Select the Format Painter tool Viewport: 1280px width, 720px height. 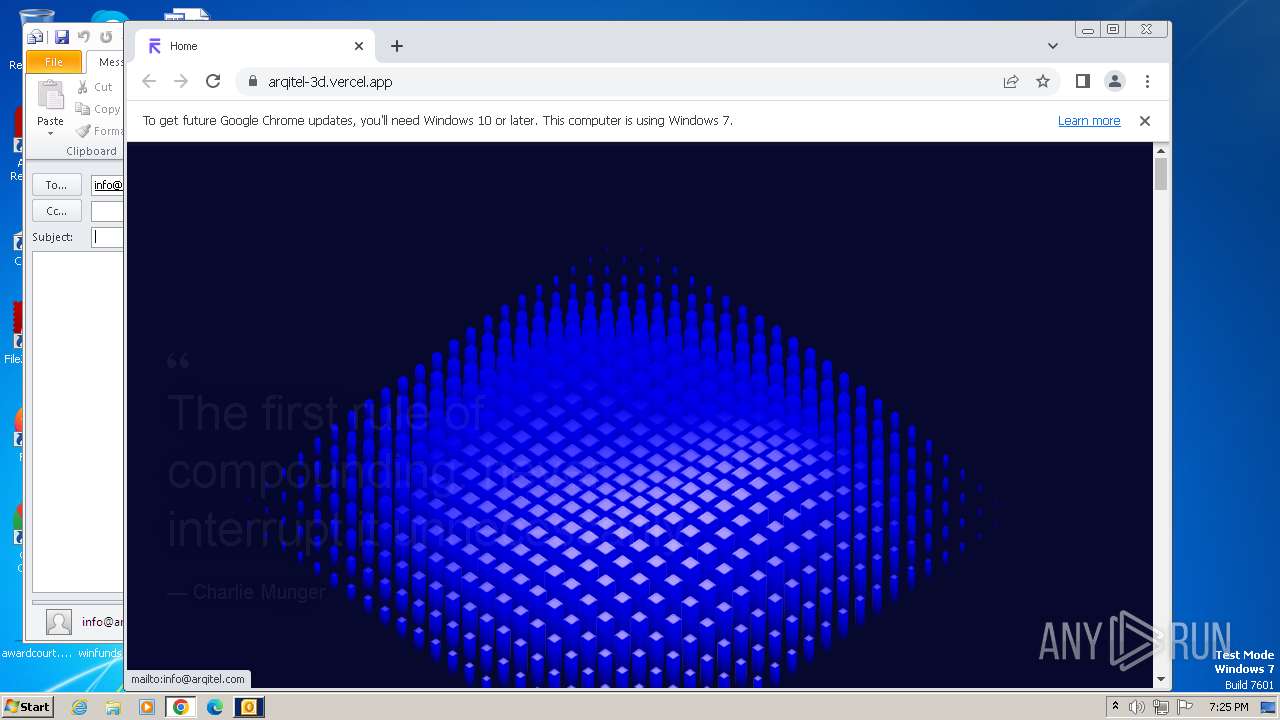[x=98, y=131]
